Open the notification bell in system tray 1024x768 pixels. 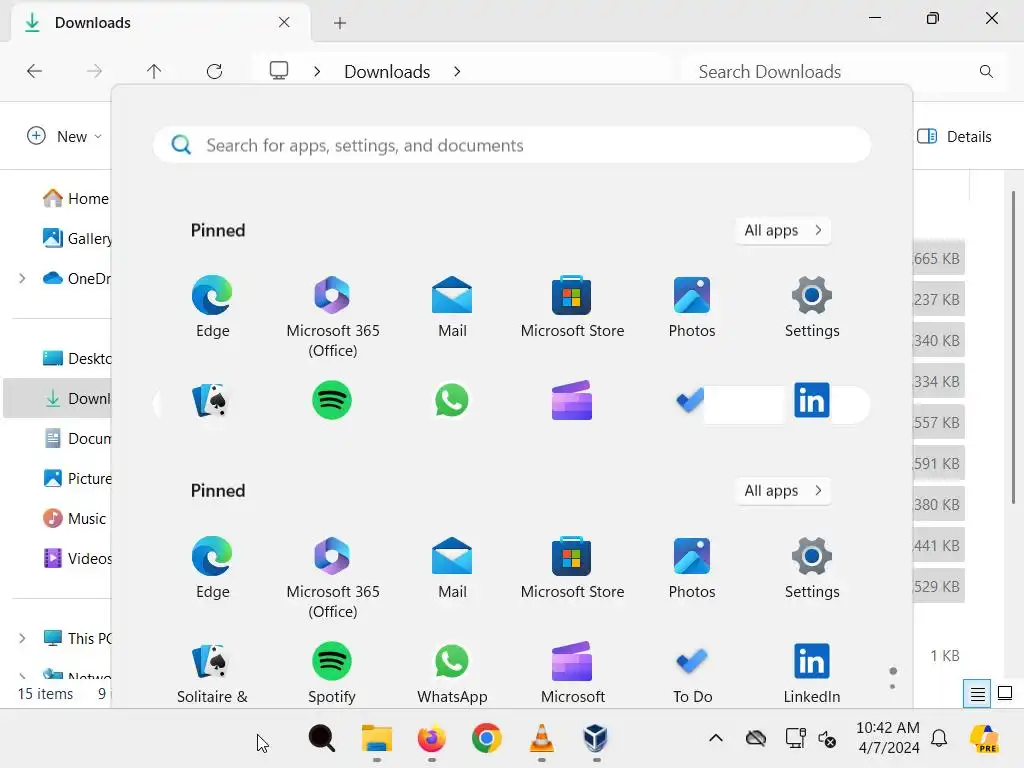[939, 739]
